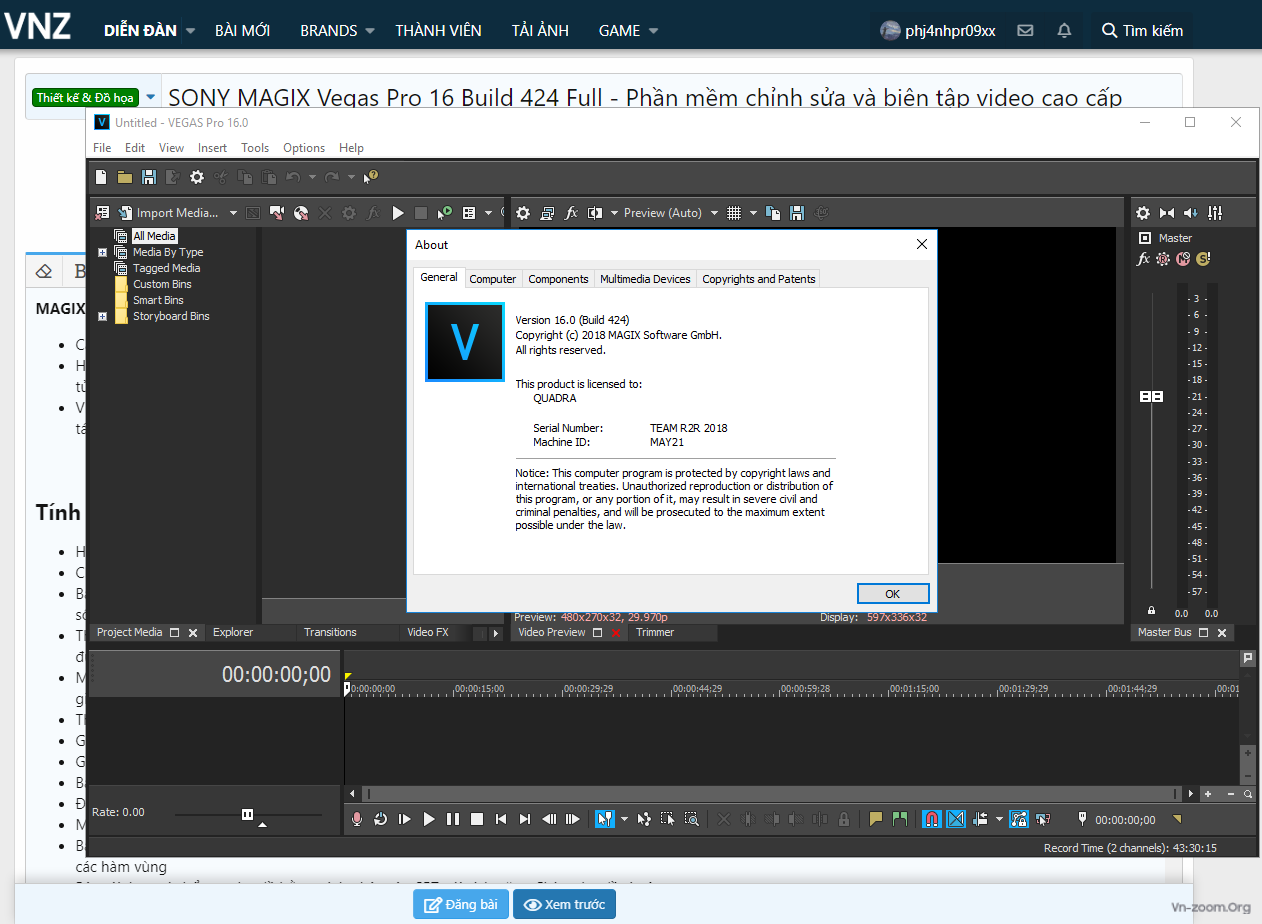Click the Video Output FX icon in preview

[572, 213]
